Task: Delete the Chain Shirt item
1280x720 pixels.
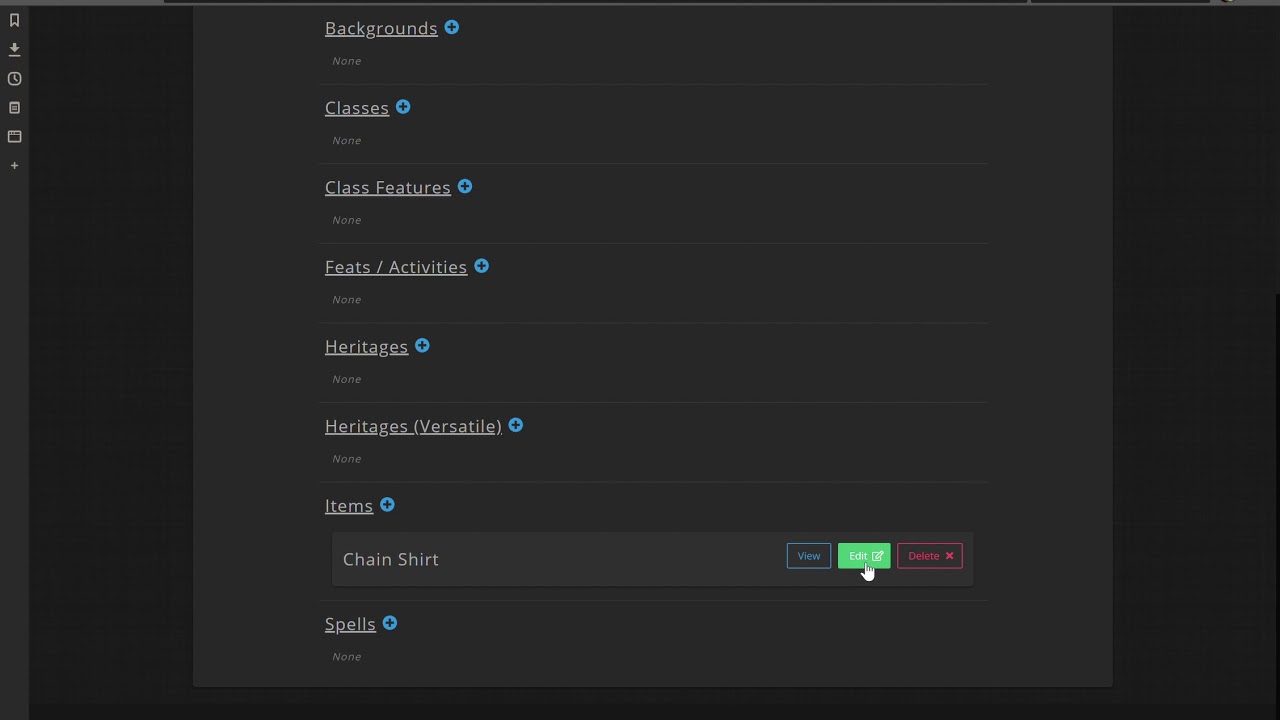Action: coord(930,556)
